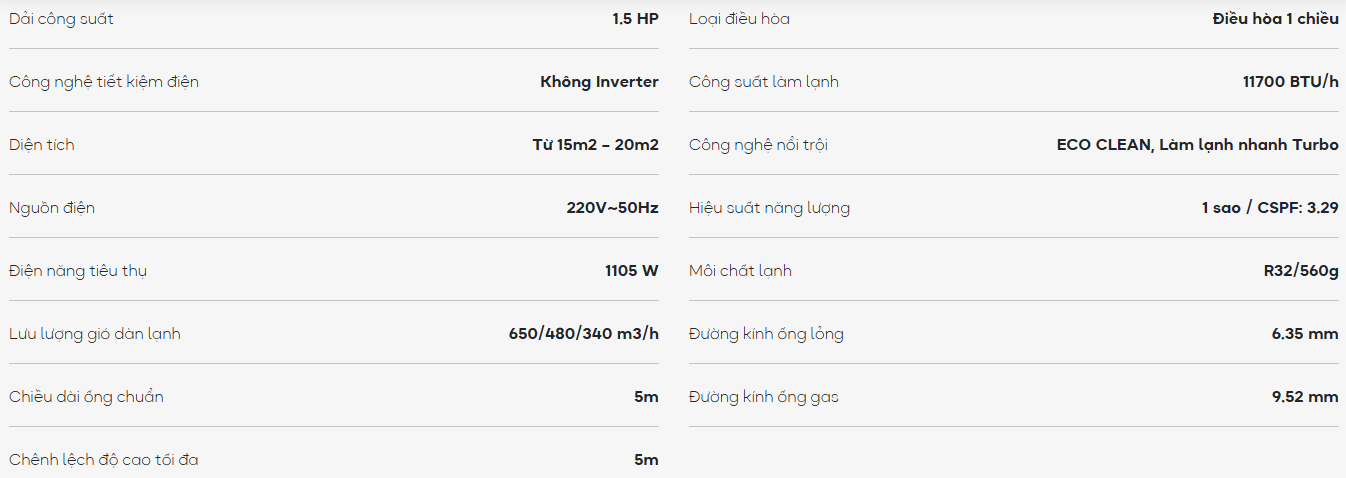
Task: Click the "11700 BTU/h" cooling capacity value
Action: pos(1290,82)
